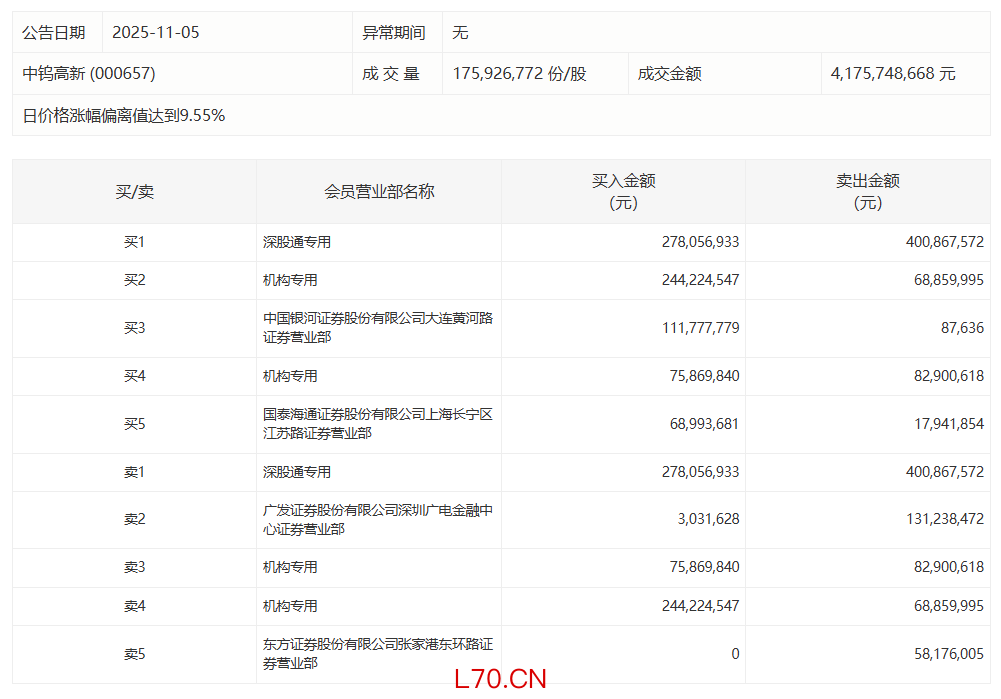Screen dimensions: 1001x699
Task: Click the announcement date 2025-11-05
Action: click(x=156, y=33)
